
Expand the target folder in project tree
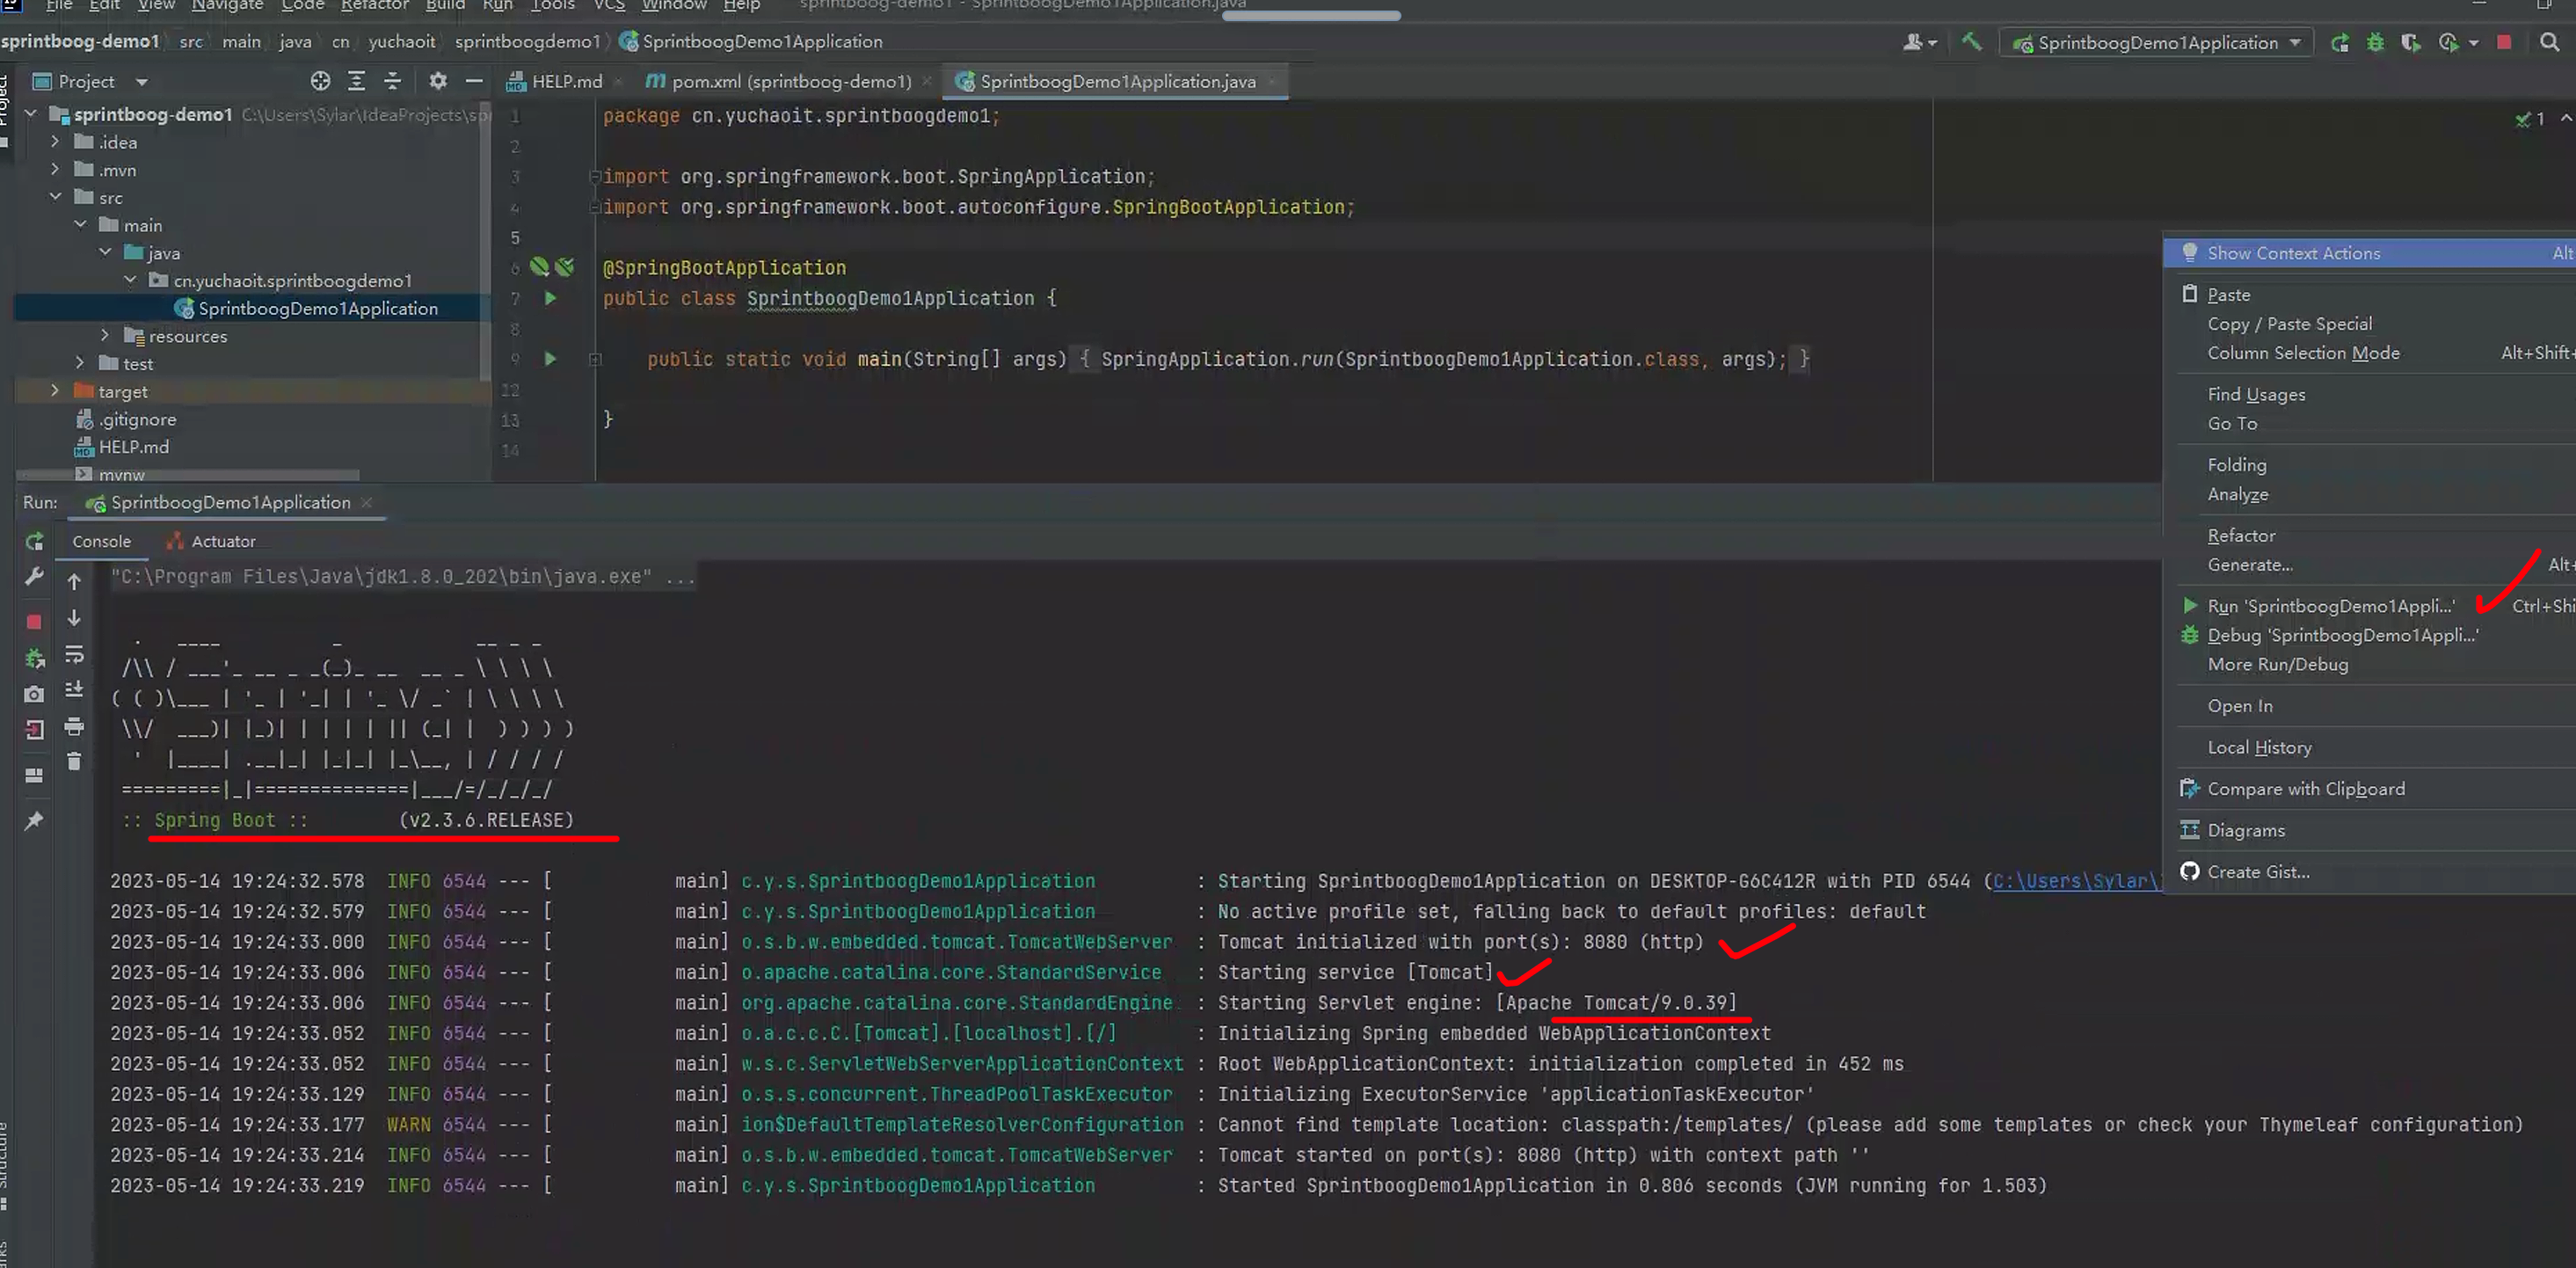coord(55,390)
